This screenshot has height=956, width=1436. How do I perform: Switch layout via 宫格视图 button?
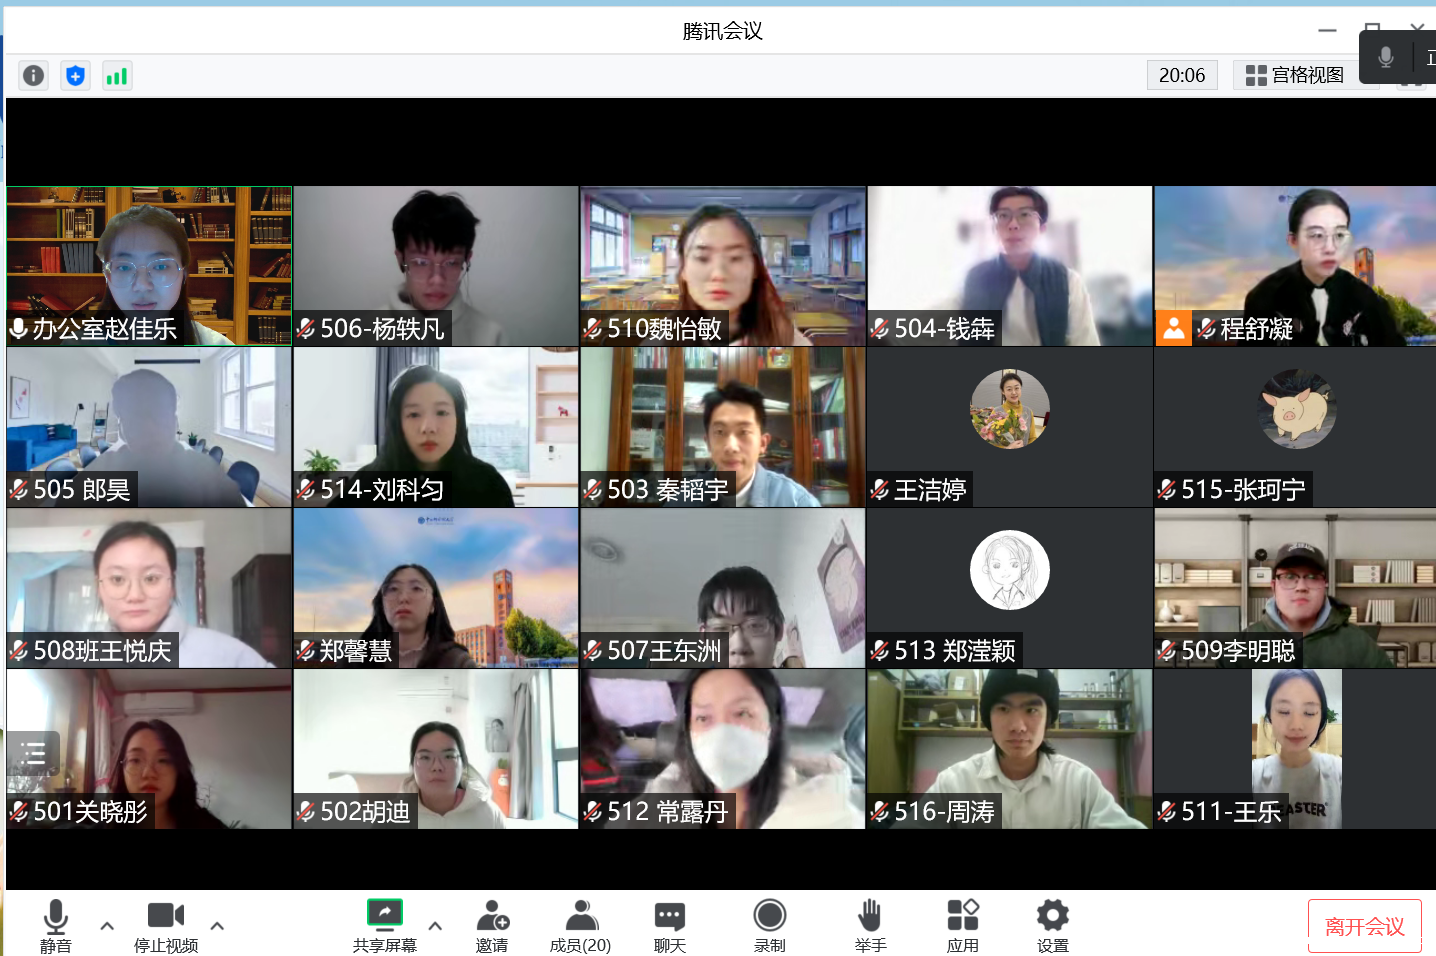click(x=1295, y=75)
